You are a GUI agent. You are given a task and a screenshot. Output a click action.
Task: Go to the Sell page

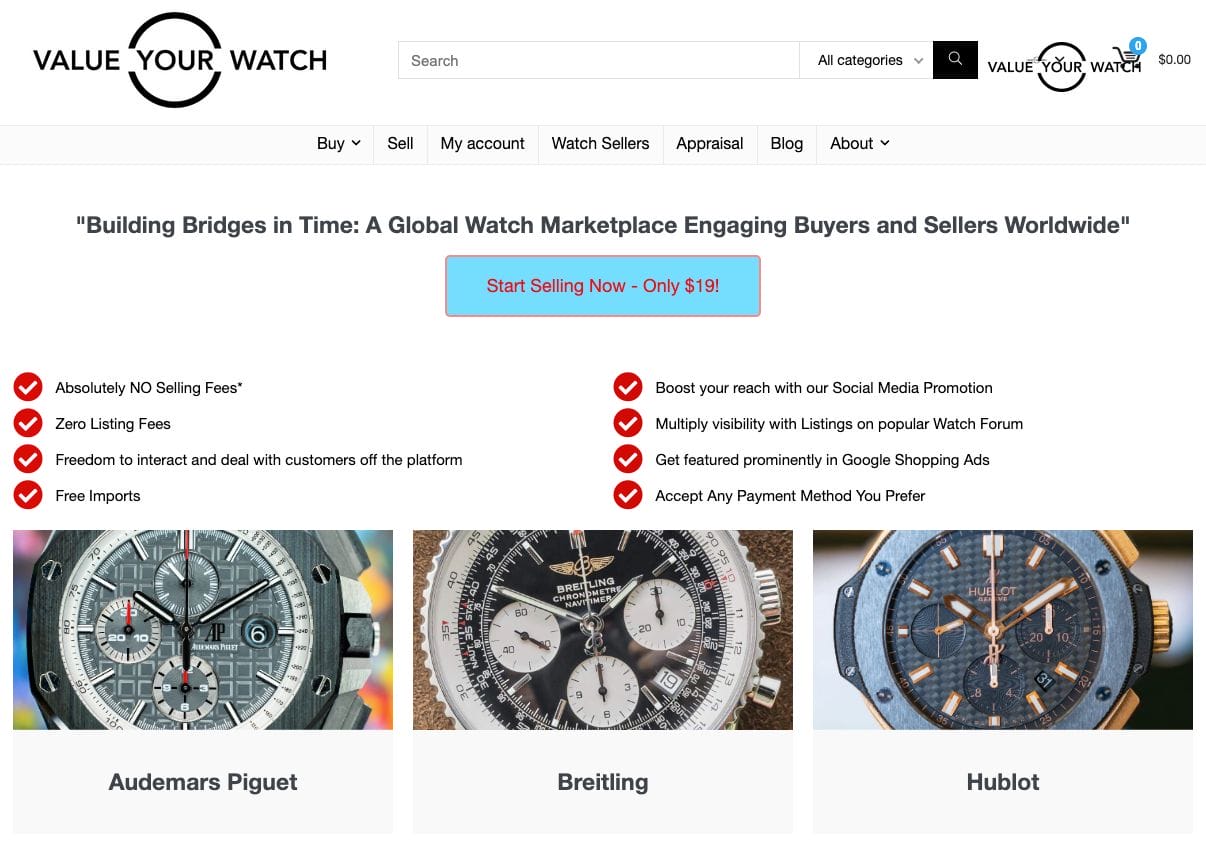(400, 143)
